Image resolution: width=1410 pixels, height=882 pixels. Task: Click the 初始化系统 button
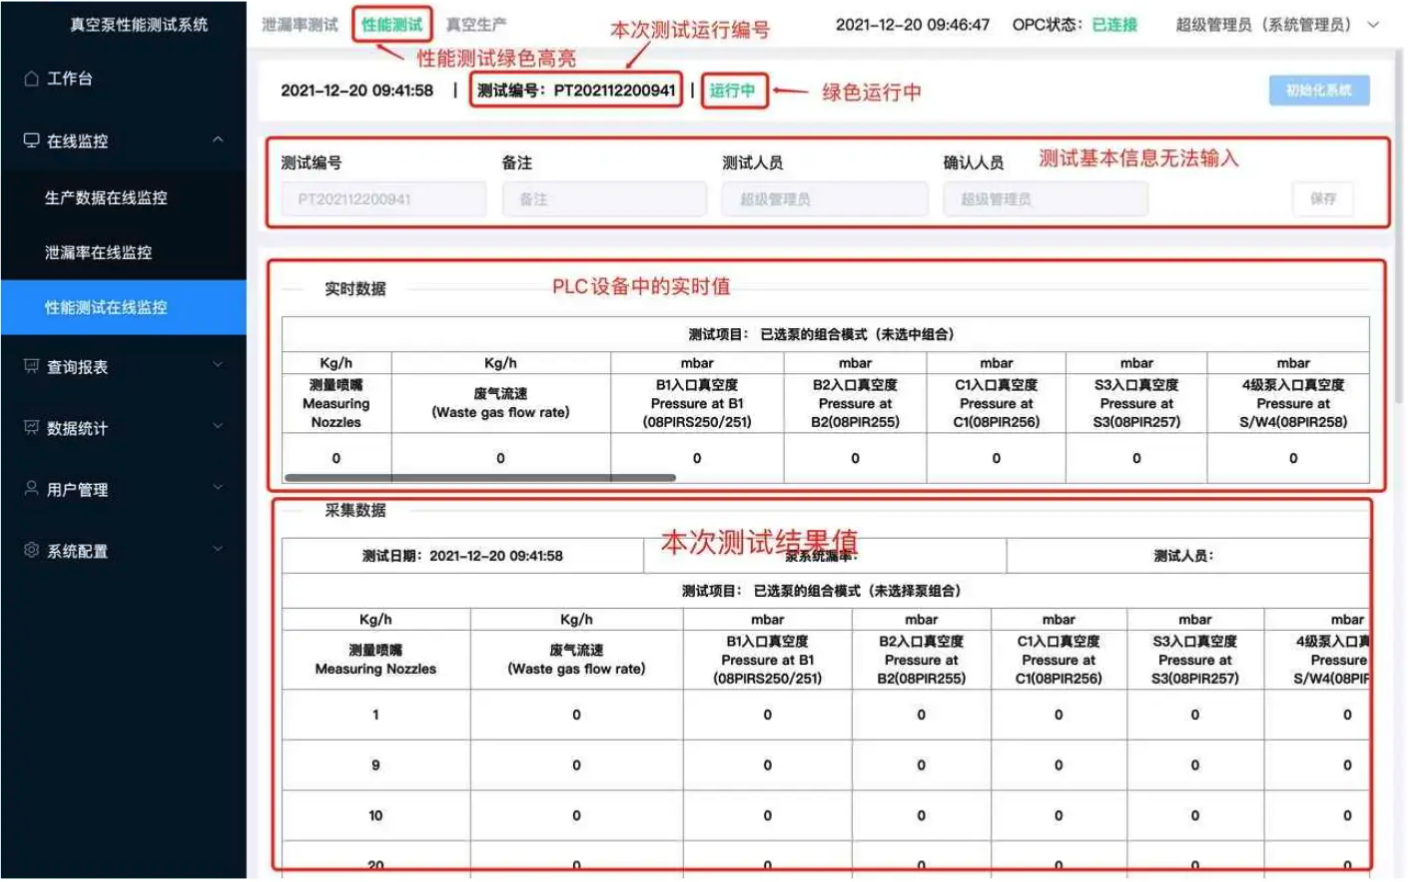click(x=1319, y=90)
